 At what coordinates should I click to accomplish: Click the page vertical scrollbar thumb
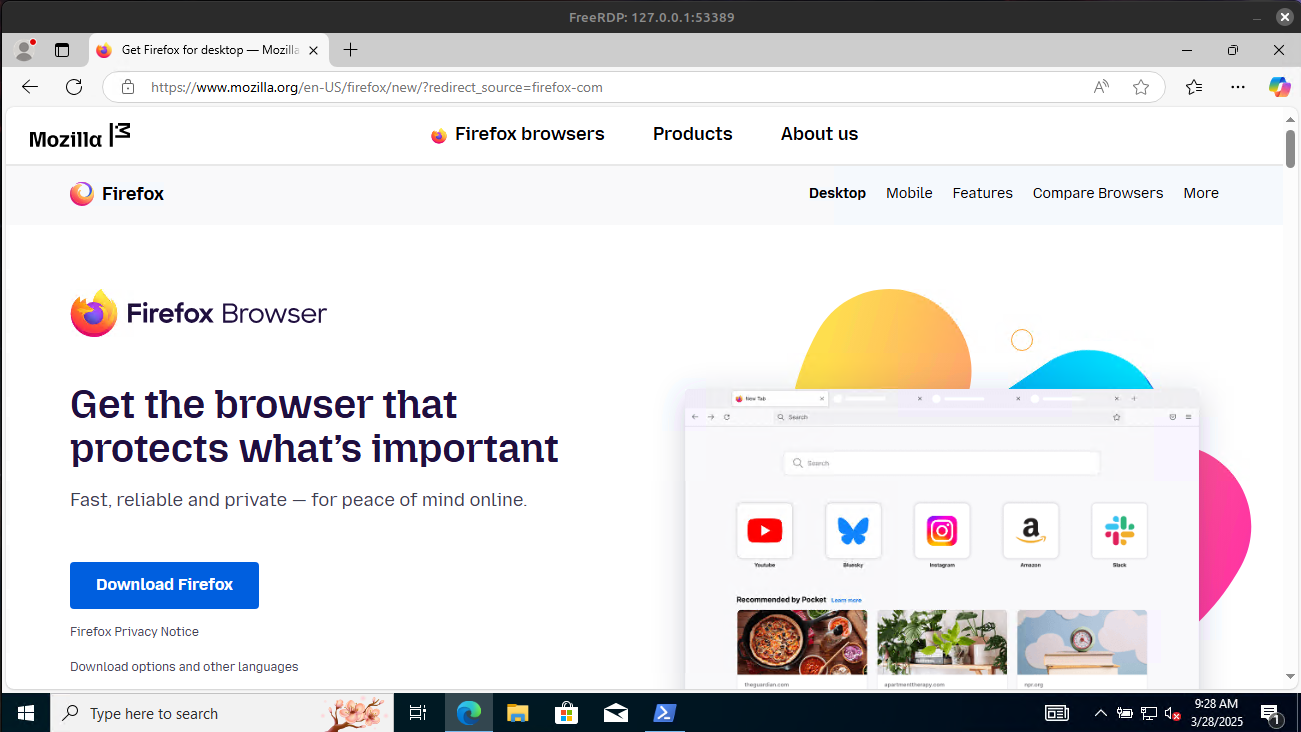[1290, 148]
